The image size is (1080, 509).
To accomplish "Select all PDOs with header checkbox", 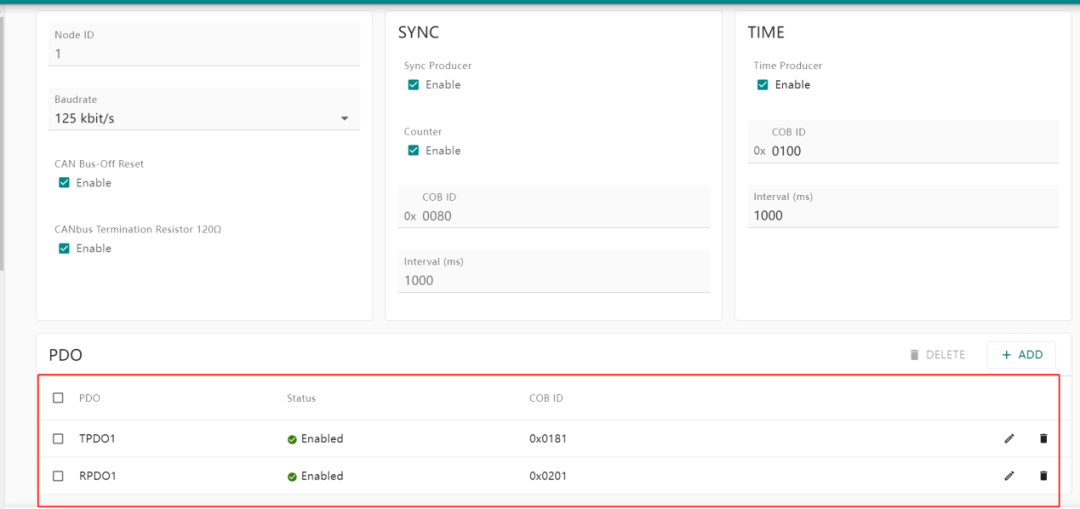I will click(x=58, y=397).
